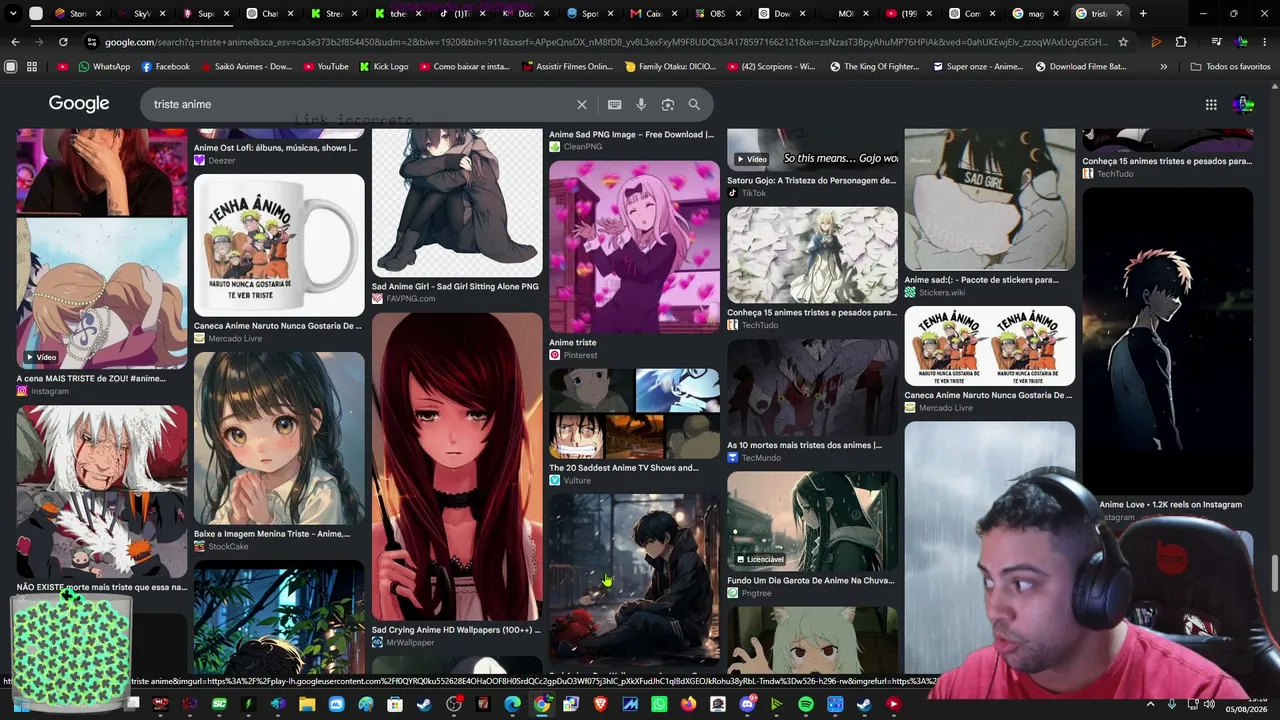Switch to the SkyV browser tab
Image resolution: width=1280 pixels, height=720 pixels.
coord(141,14)
